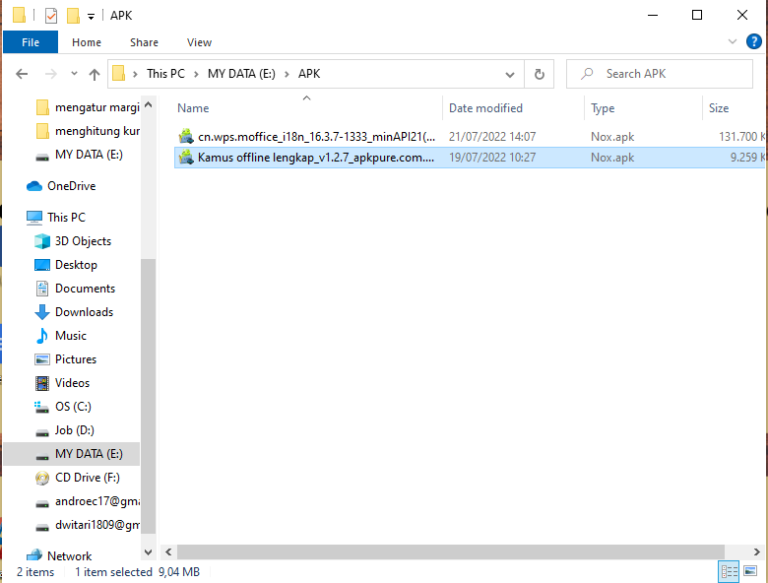
Task: Open Music in the sidebar
Action: pyautogui.click(x=61, y=336)
